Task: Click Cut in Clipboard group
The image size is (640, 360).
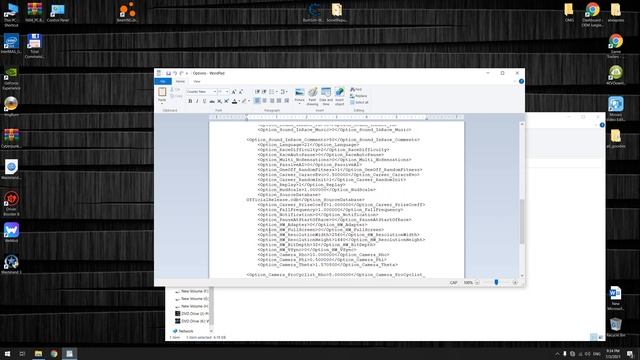Action: coord(175,89)
